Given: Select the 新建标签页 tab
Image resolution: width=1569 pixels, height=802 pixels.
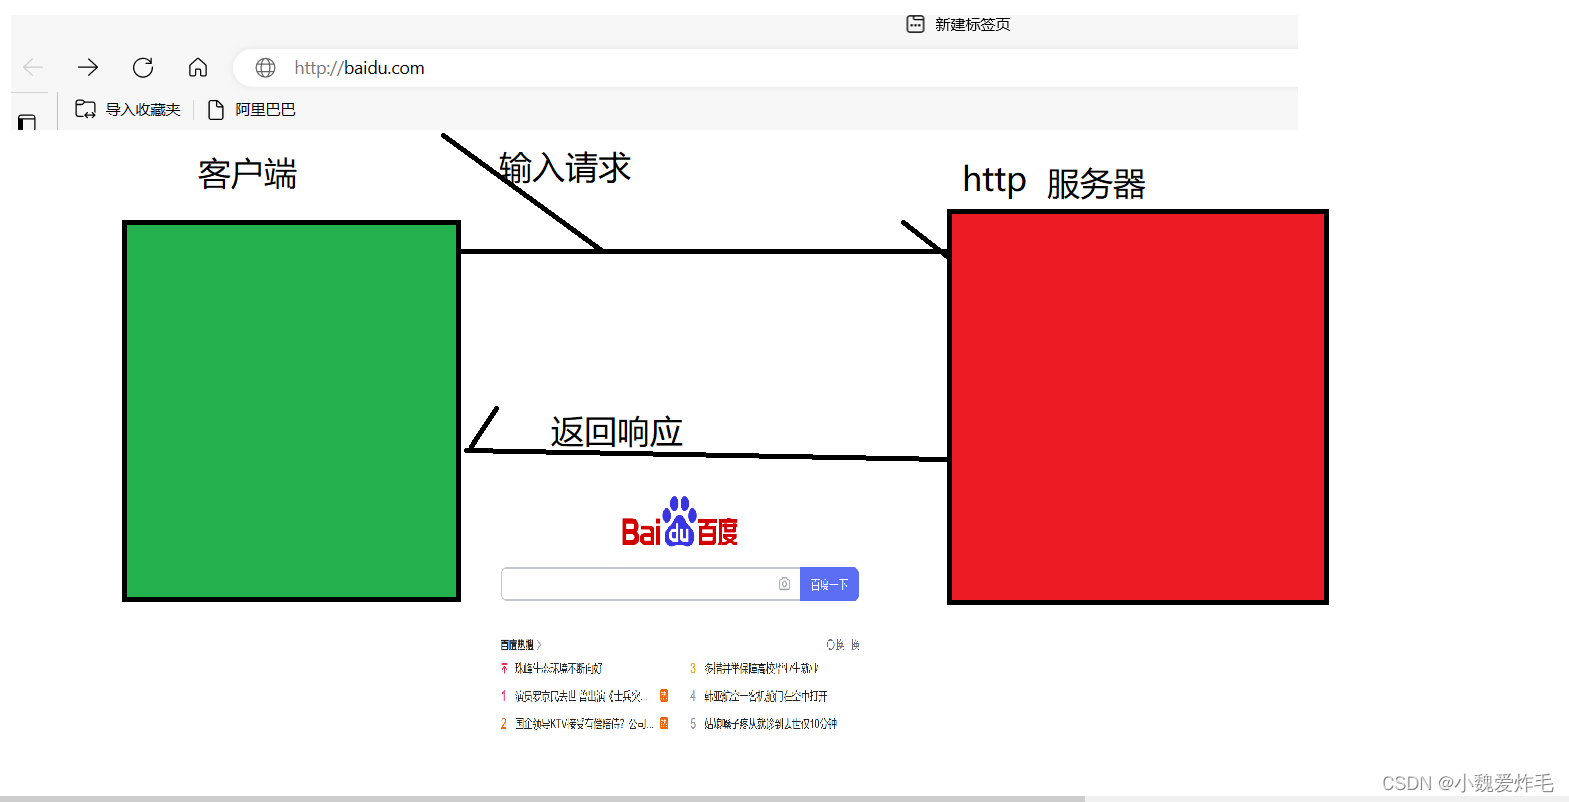Looking at the screenshot, I should tap(958, 24).
